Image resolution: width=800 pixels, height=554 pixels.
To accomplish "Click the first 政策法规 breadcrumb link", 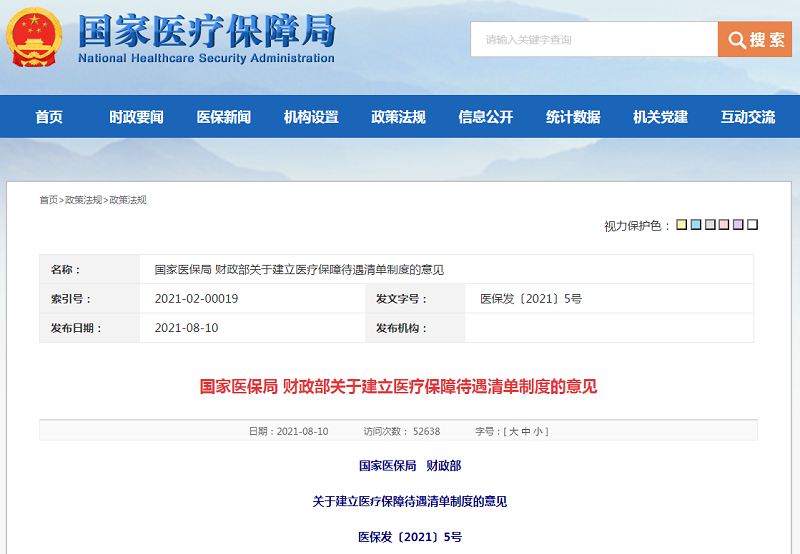I will point(83,200).
